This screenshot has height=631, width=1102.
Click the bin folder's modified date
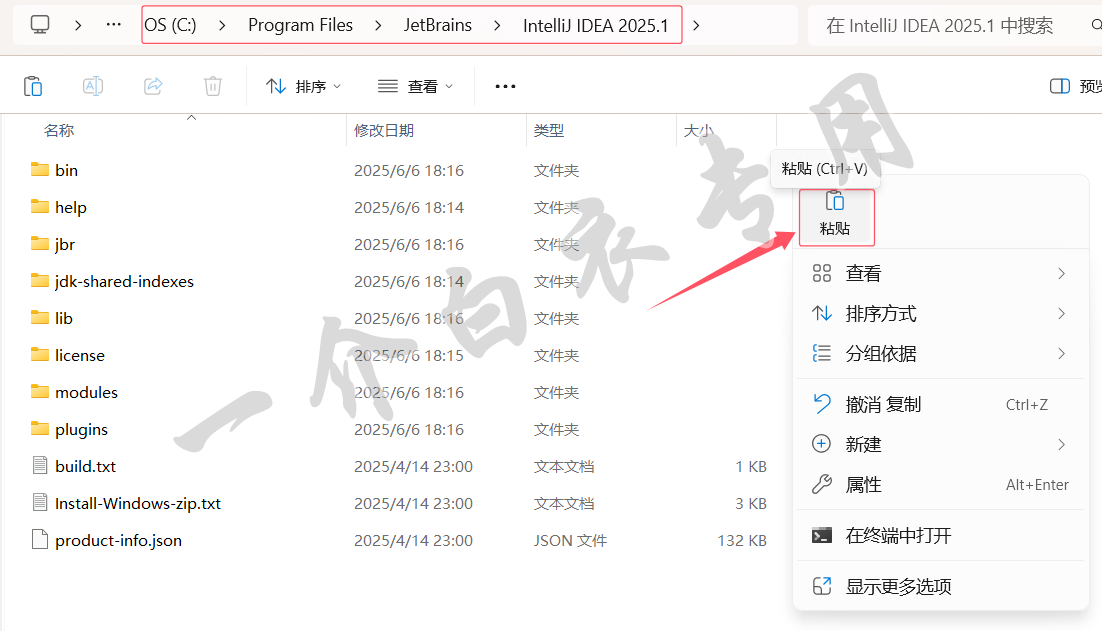click(409, 170)
